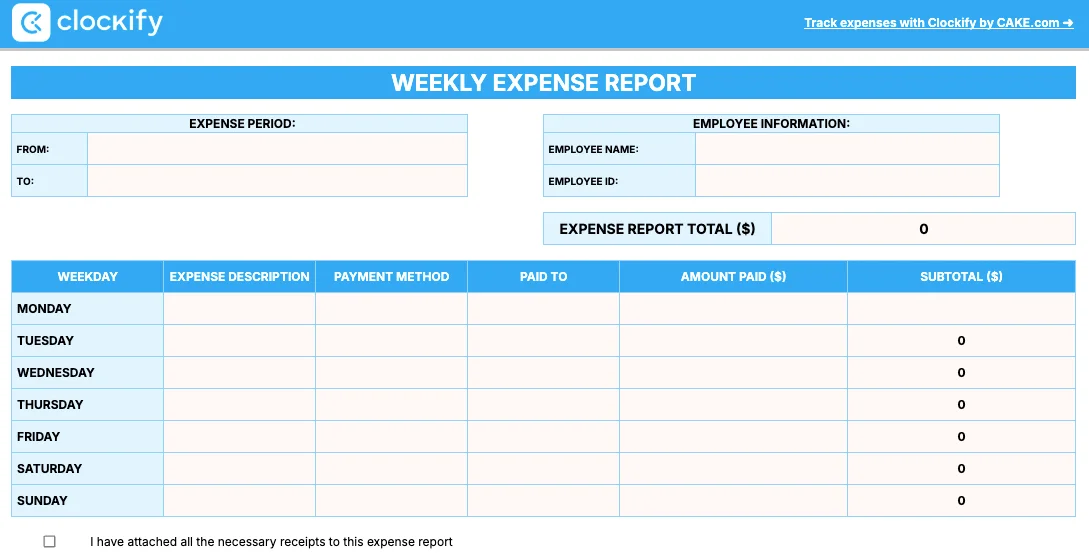The height and width of the screenshot is (560, 1089).
Task: Click the Employee ID input cell
Action: pyautogui.click(x=847, y=181)
